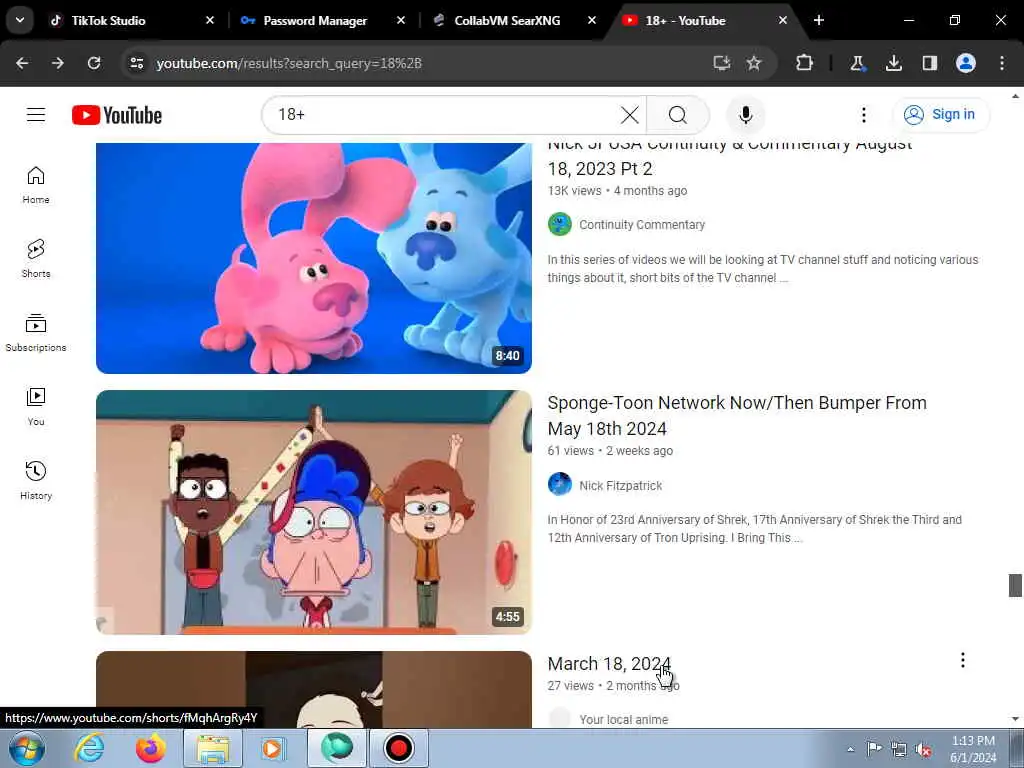This screenshot has height=768, width=1024.
Task: Open the Continuity Commentary channel avatar
Action: (560, 224)
